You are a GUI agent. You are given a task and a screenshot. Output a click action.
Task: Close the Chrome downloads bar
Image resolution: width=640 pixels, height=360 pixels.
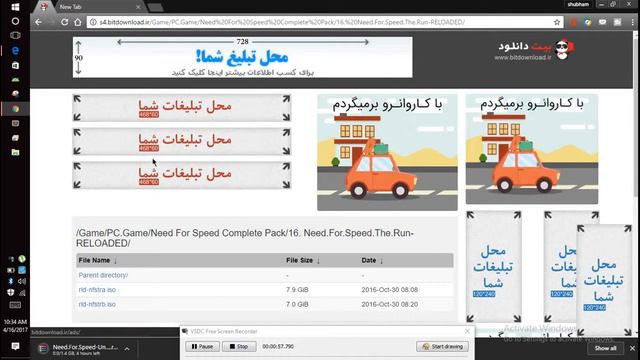coord(632,348)
